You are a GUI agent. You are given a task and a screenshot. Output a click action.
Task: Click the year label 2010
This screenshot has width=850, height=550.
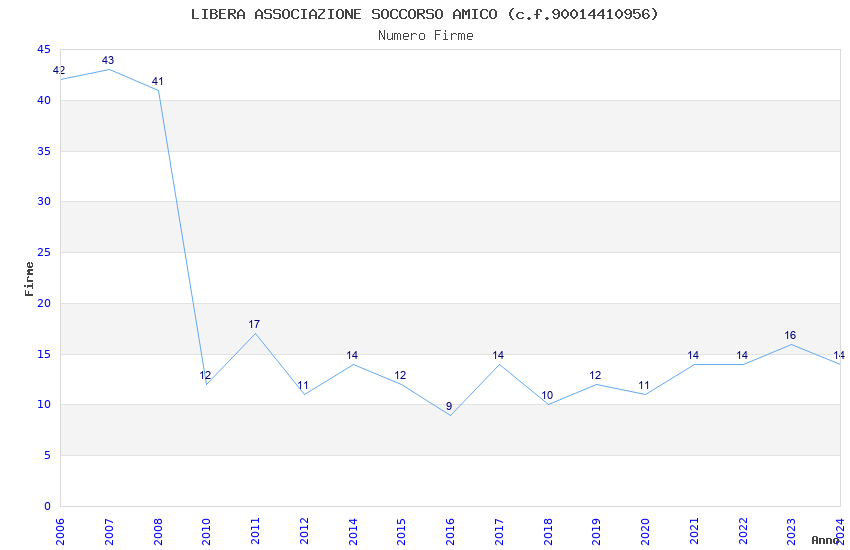coord(207,532)
